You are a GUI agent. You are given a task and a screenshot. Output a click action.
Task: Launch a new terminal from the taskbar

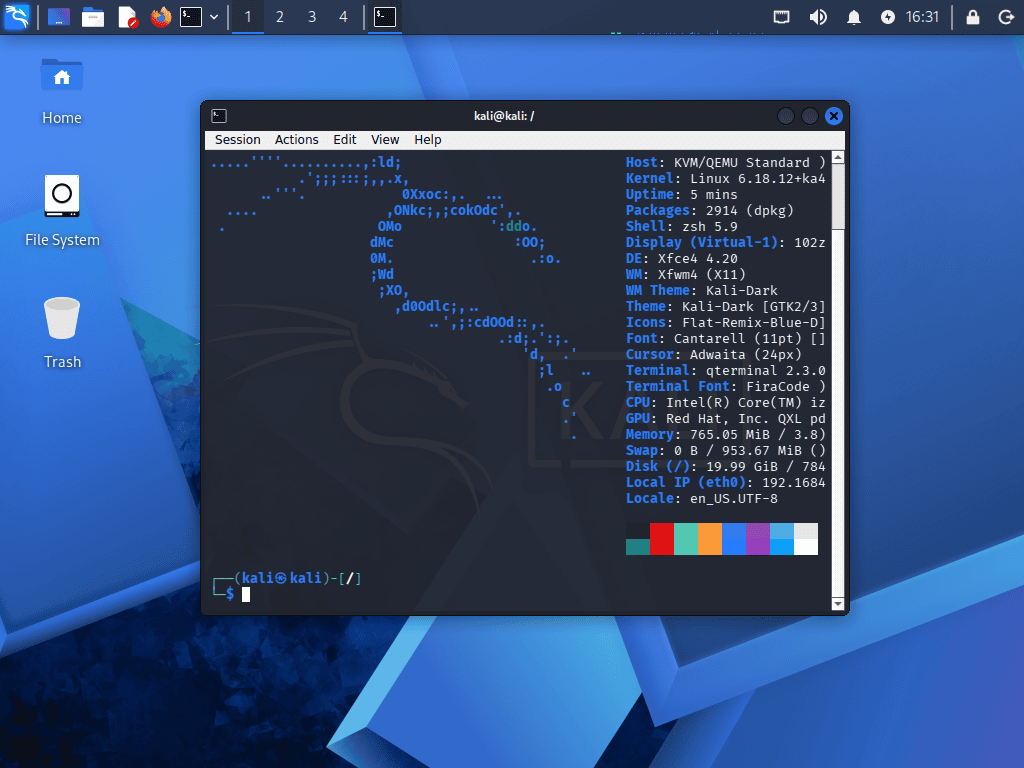click(x=191, y=17)
